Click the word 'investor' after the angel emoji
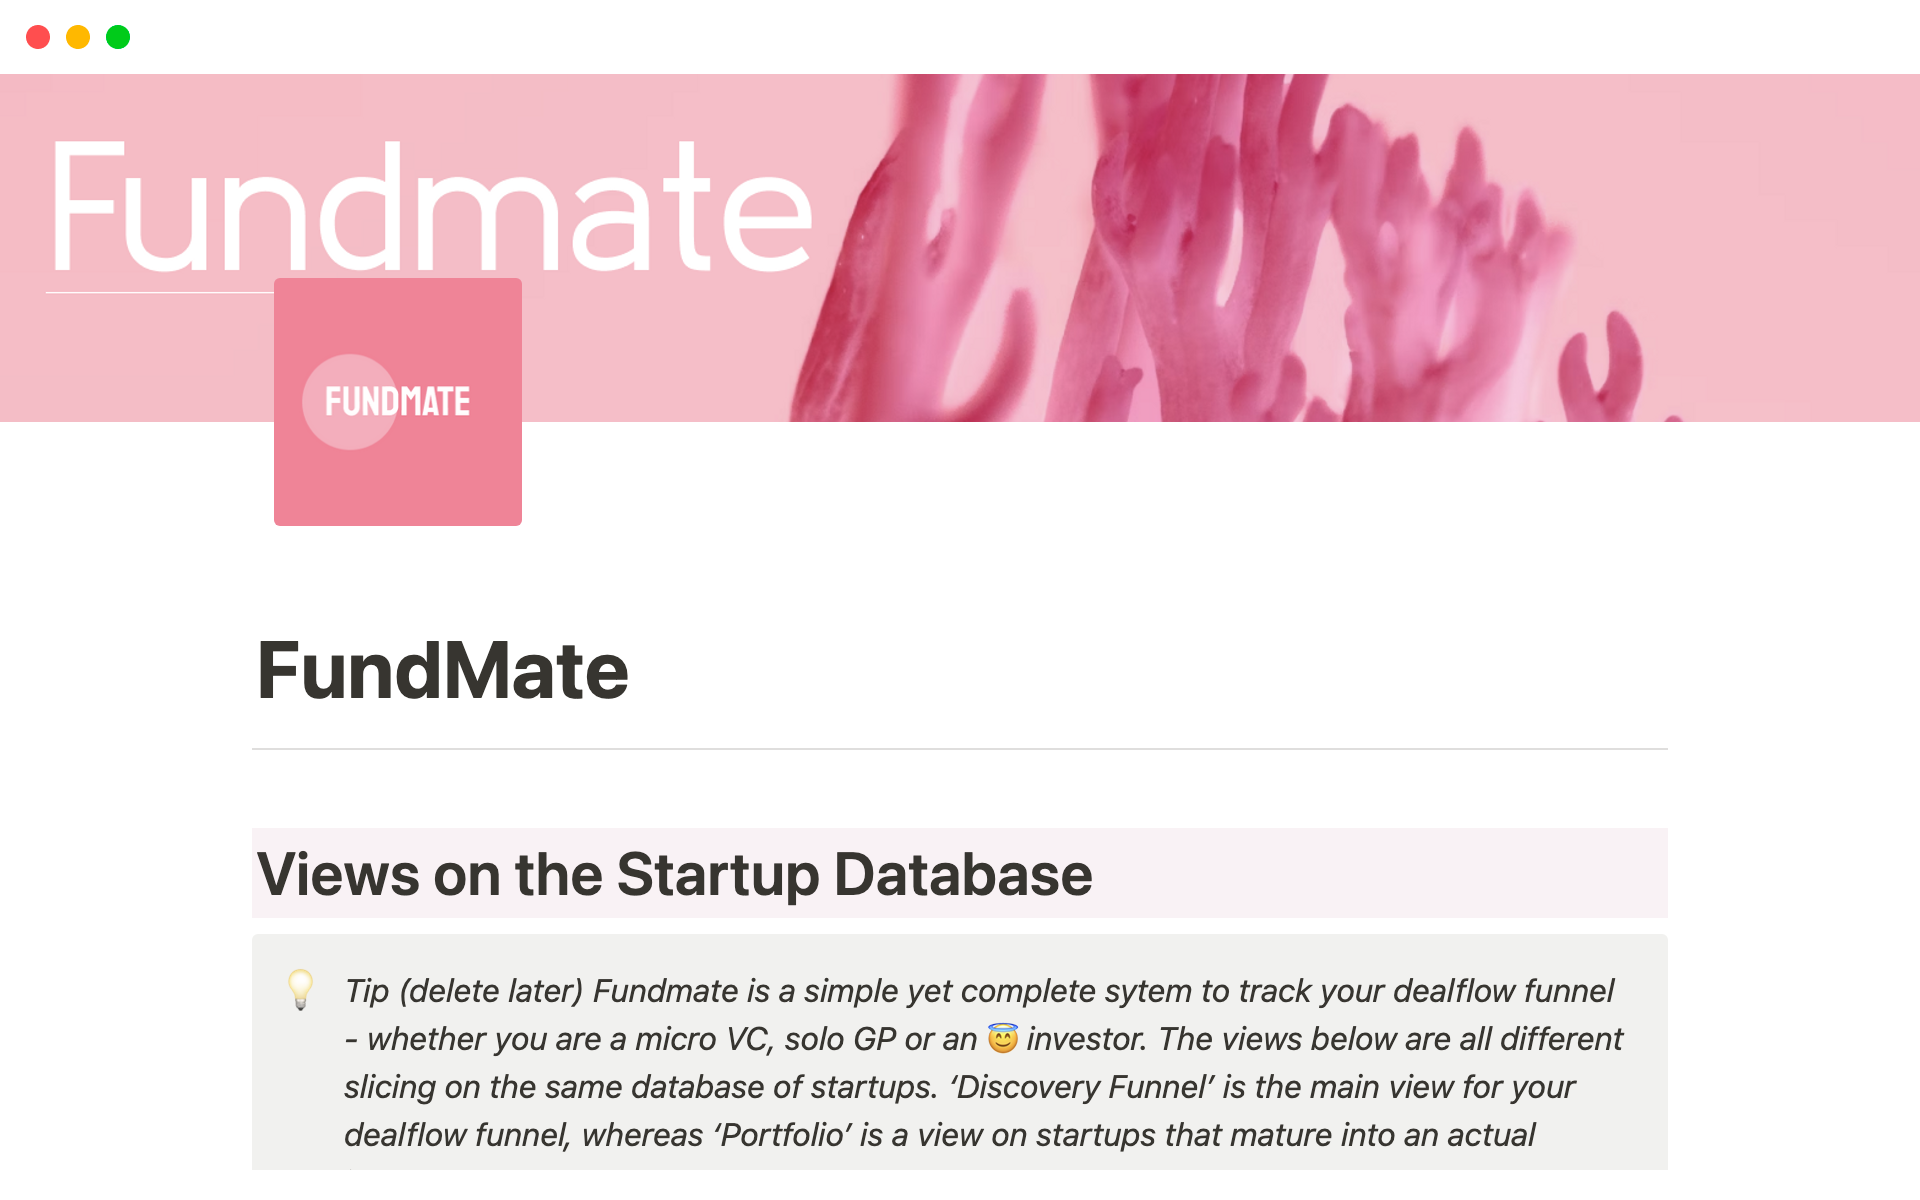Viewport: 1920px width, 1200px height. coord(1085,1039)
